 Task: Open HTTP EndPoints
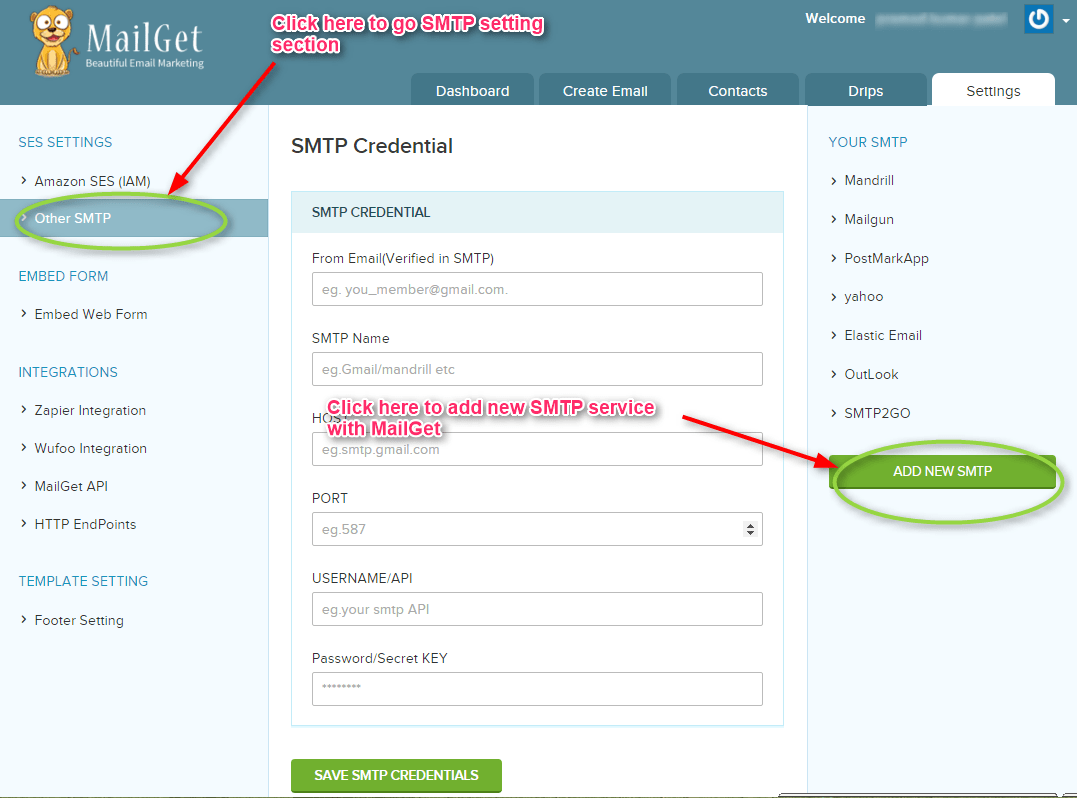pos(85,525)
